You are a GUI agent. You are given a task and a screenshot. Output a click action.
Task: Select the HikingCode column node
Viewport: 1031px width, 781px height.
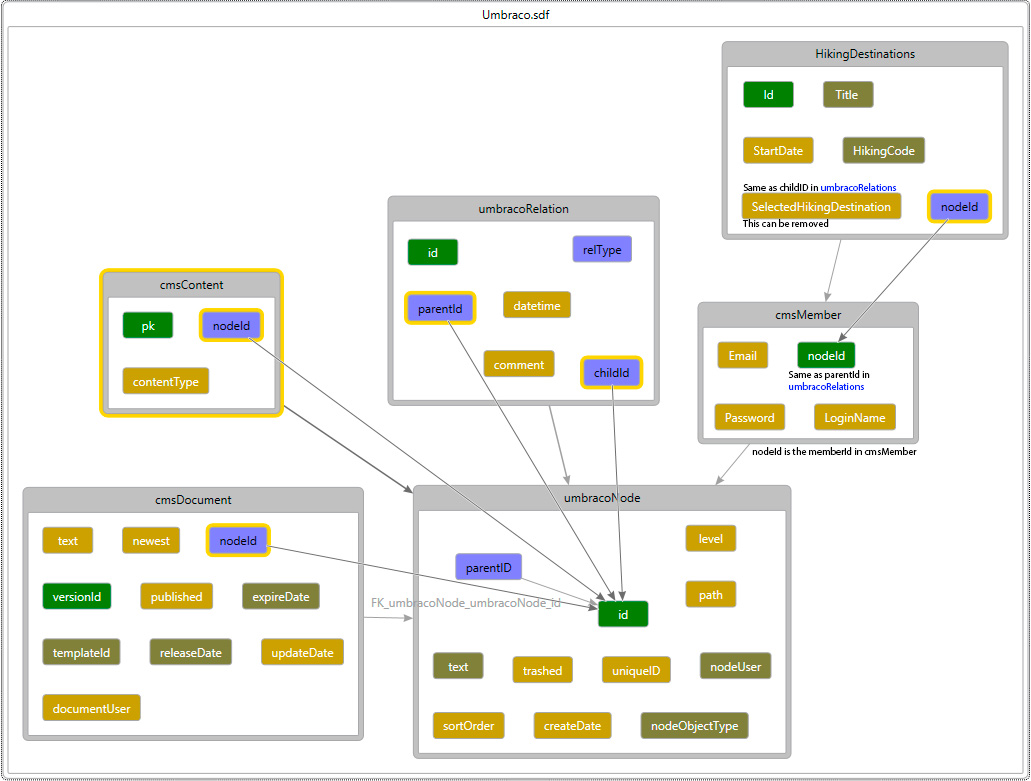tap(883, 151)
